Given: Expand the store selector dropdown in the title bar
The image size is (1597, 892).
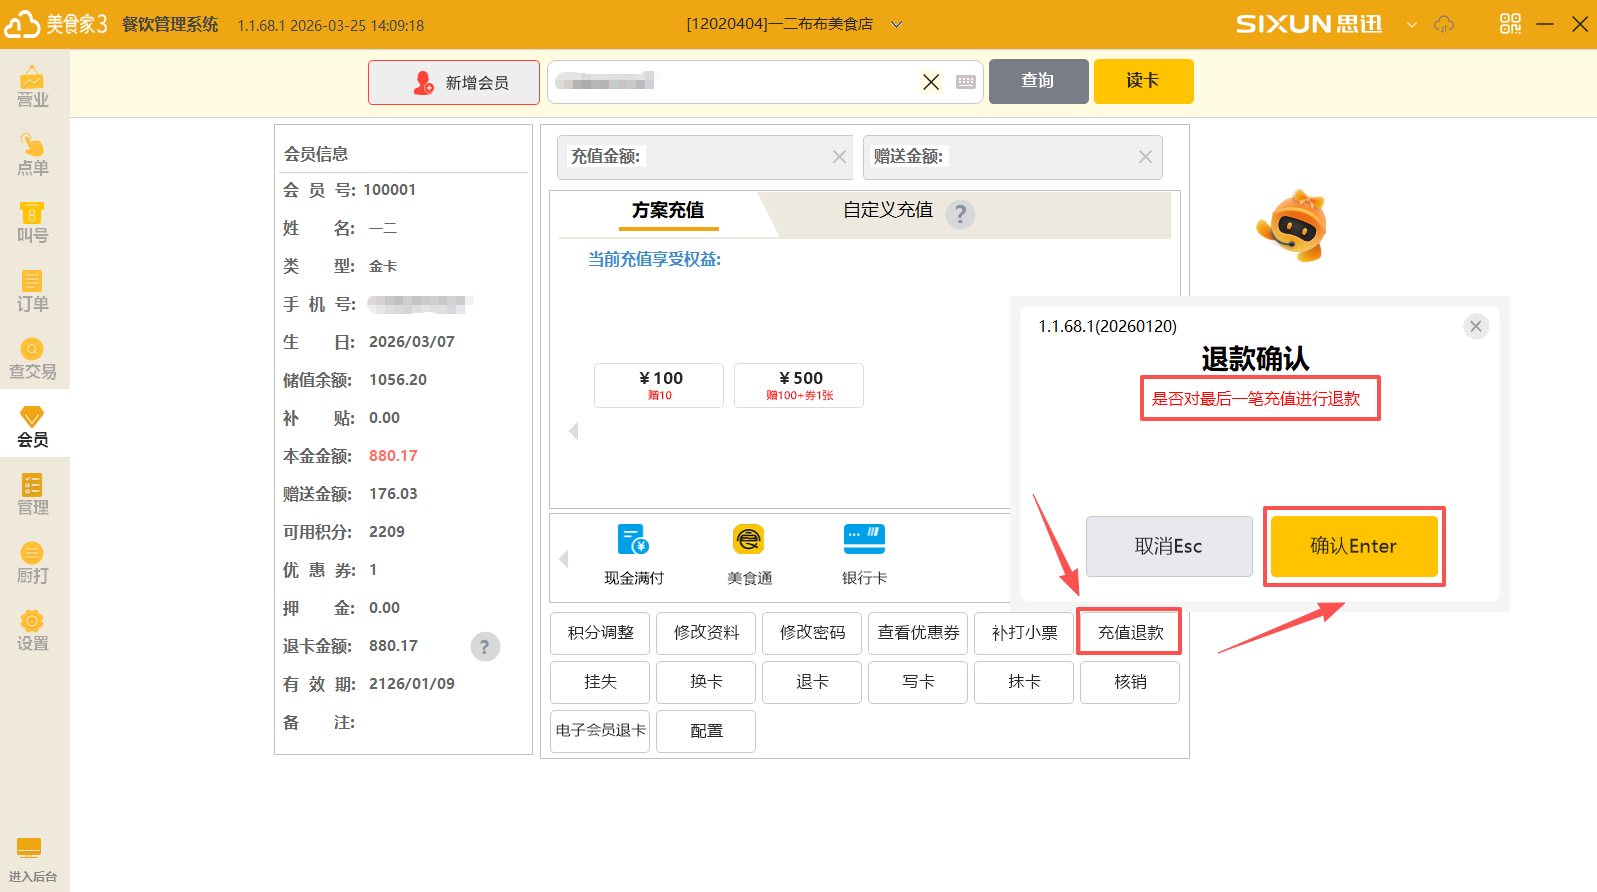Looking at the screenshot, I should click(x=897, y=24).
